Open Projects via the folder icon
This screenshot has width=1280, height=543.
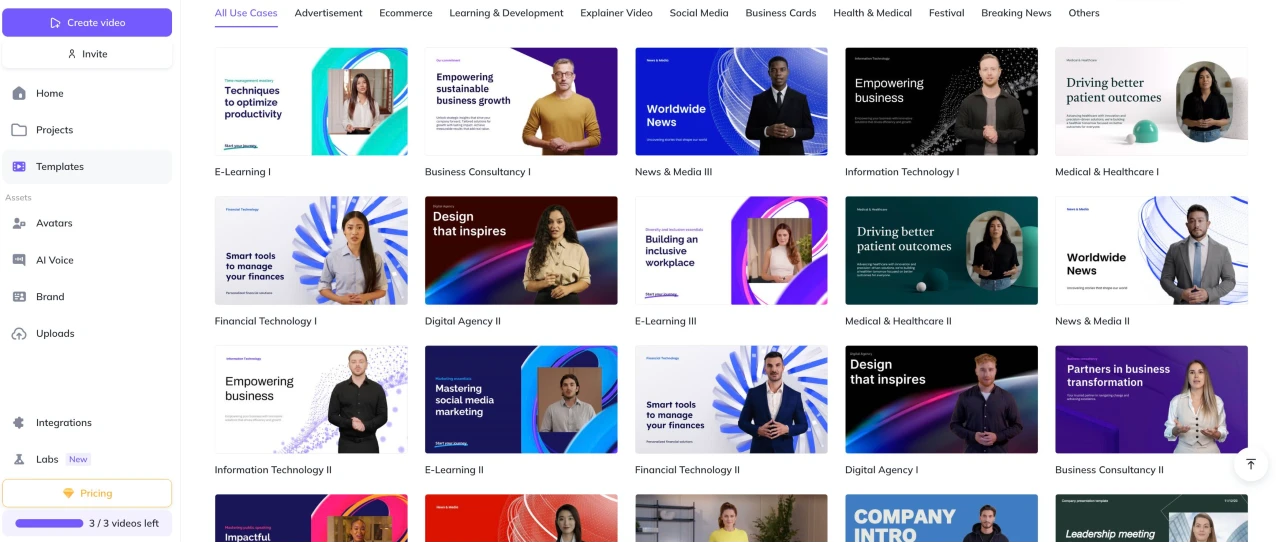(19, 130)
